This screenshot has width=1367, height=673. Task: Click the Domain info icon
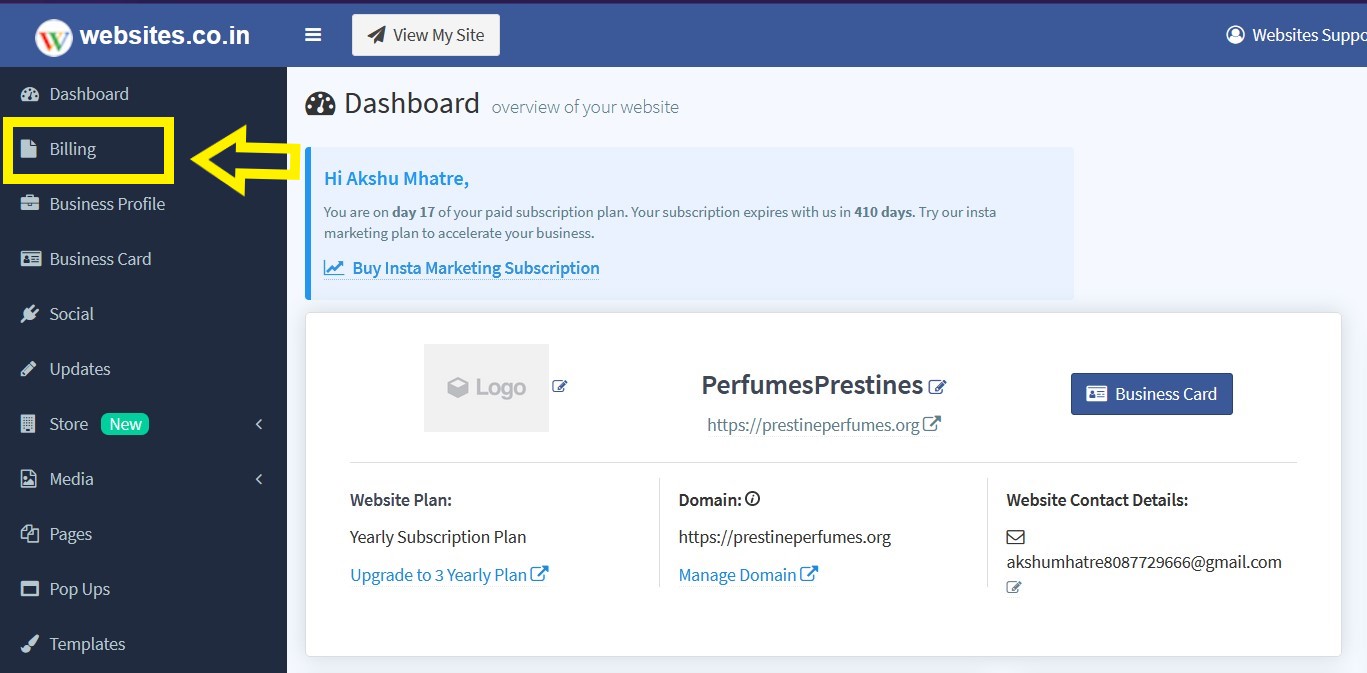[753, 499]
